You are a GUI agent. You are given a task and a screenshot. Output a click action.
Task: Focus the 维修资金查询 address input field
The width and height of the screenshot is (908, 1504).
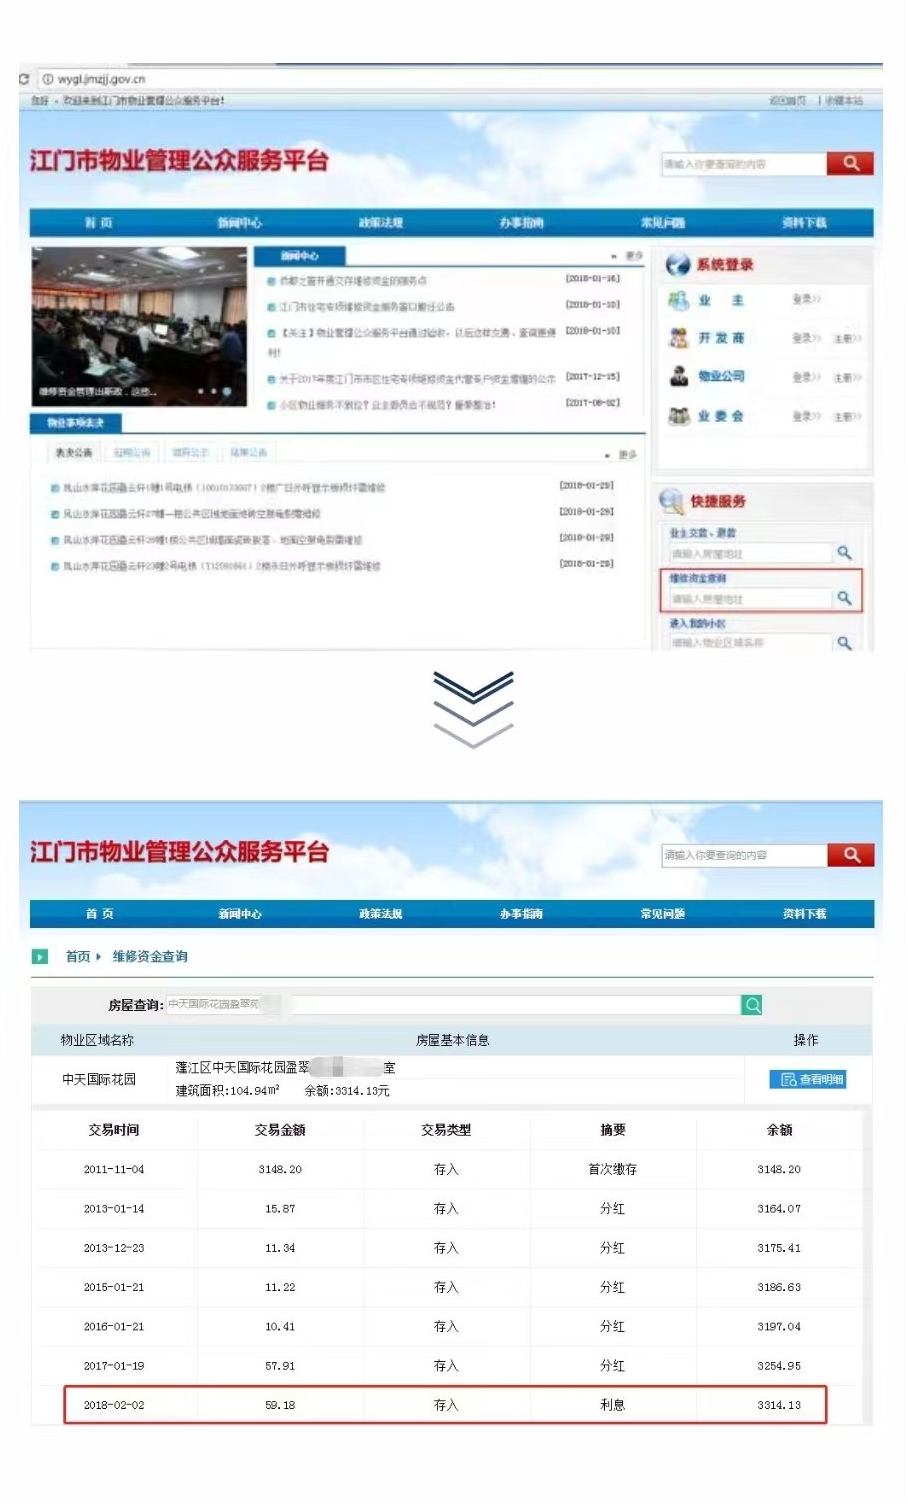[750, 598]
